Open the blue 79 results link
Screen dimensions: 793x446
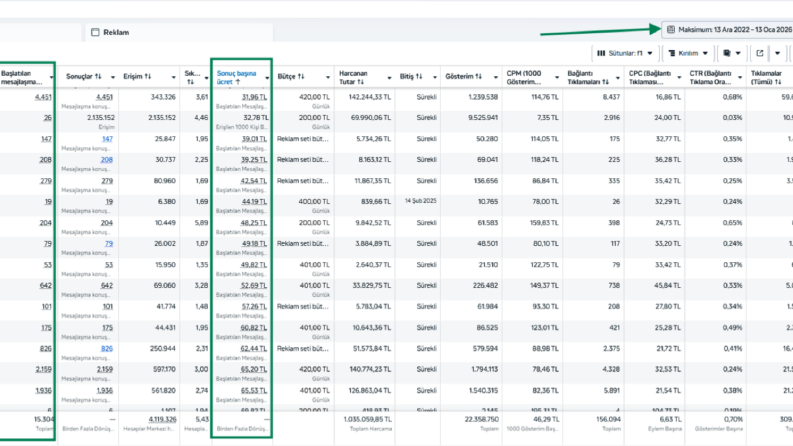click(109, 244)
